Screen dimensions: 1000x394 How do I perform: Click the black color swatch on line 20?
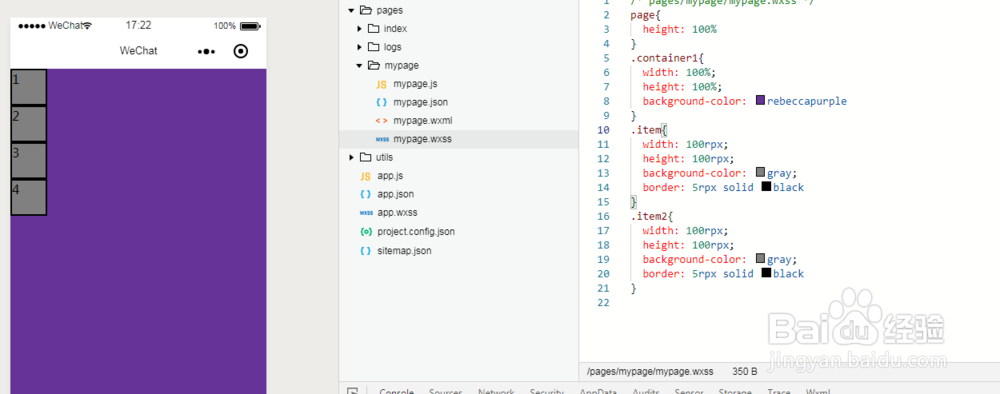pos(766,273)
